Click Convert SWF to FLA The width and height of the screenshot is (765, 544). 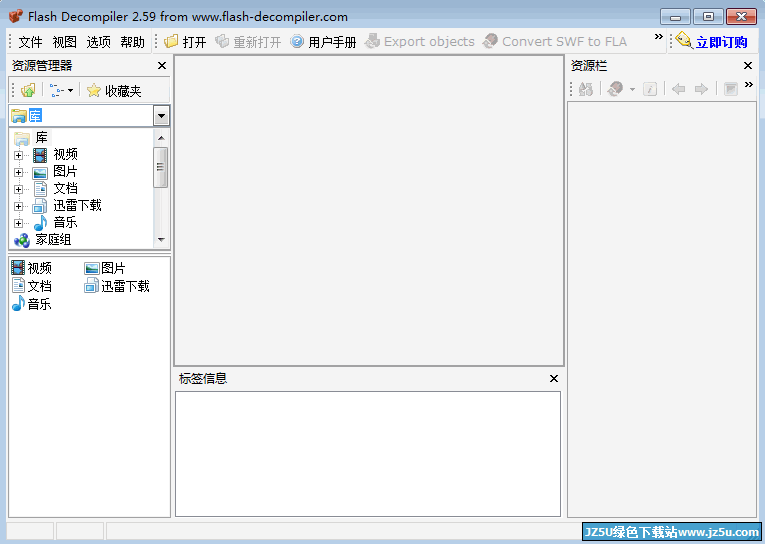pyautogui.click(x=555, y=42)
